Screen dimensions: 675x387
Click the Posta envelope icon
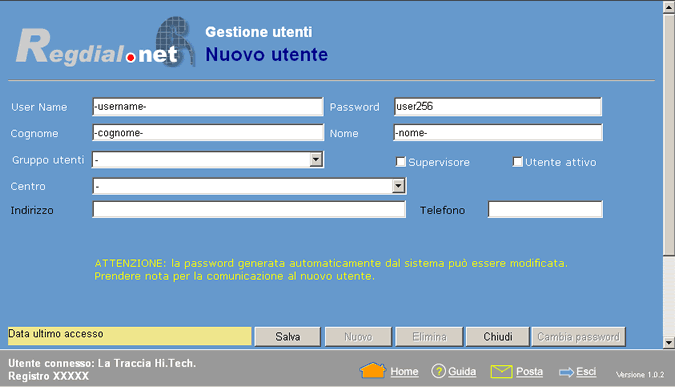501,371
